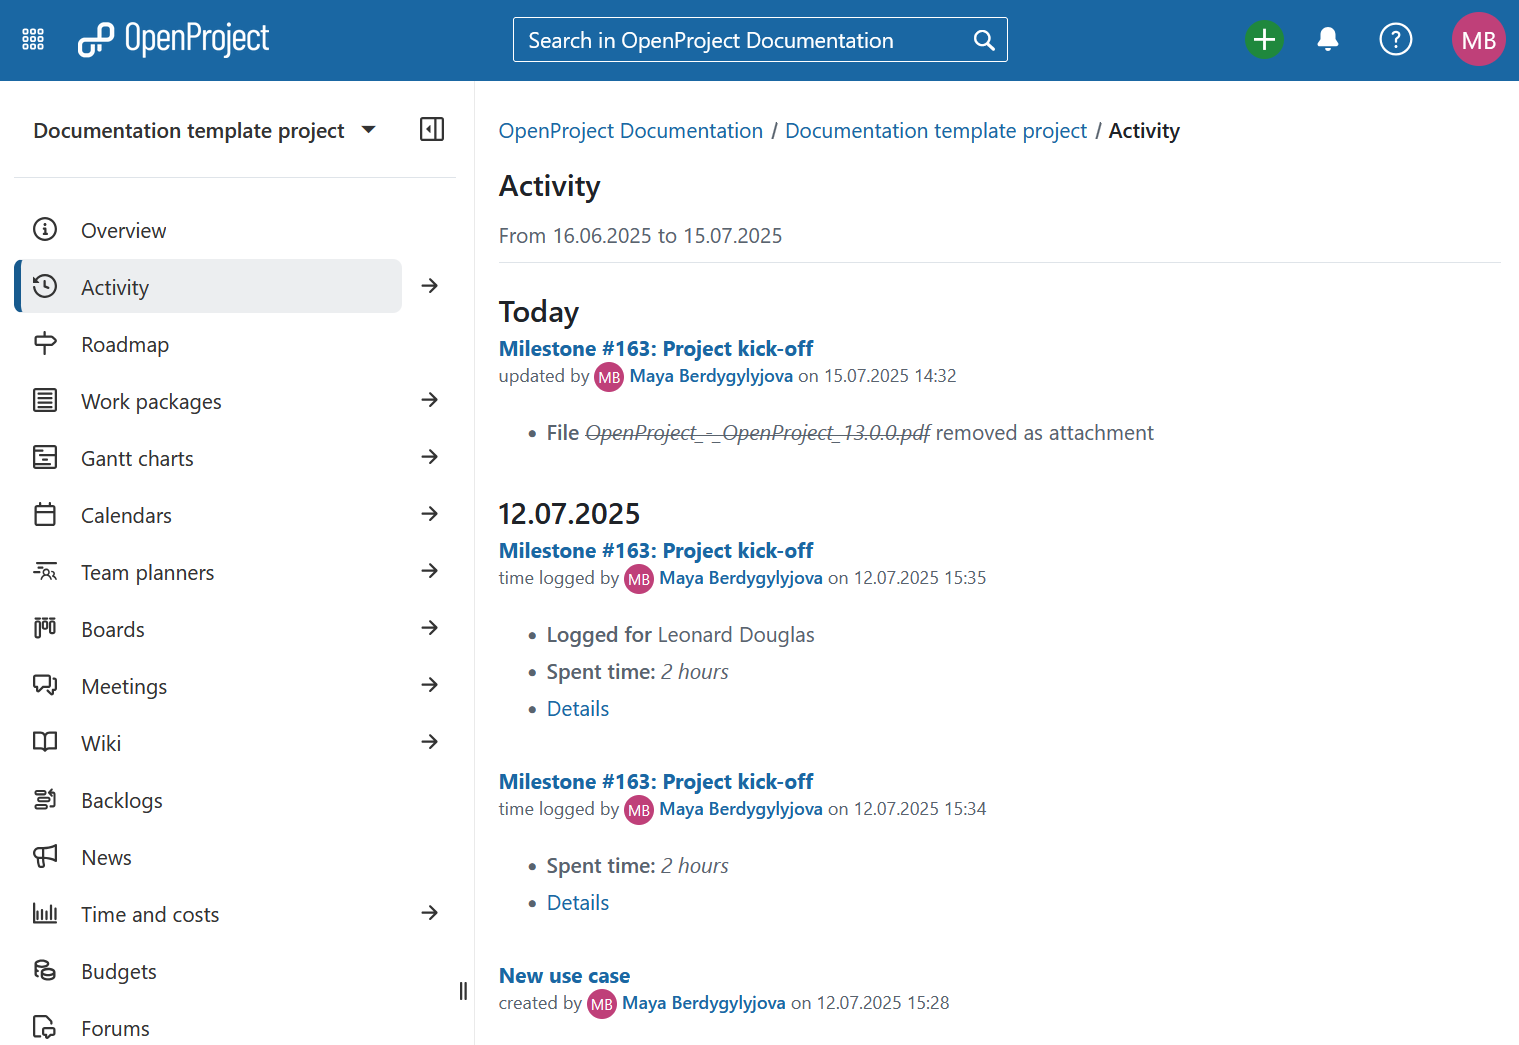1519x1045 pixels.
Task: Click the Calendars icon
Action: coord(45,515)
